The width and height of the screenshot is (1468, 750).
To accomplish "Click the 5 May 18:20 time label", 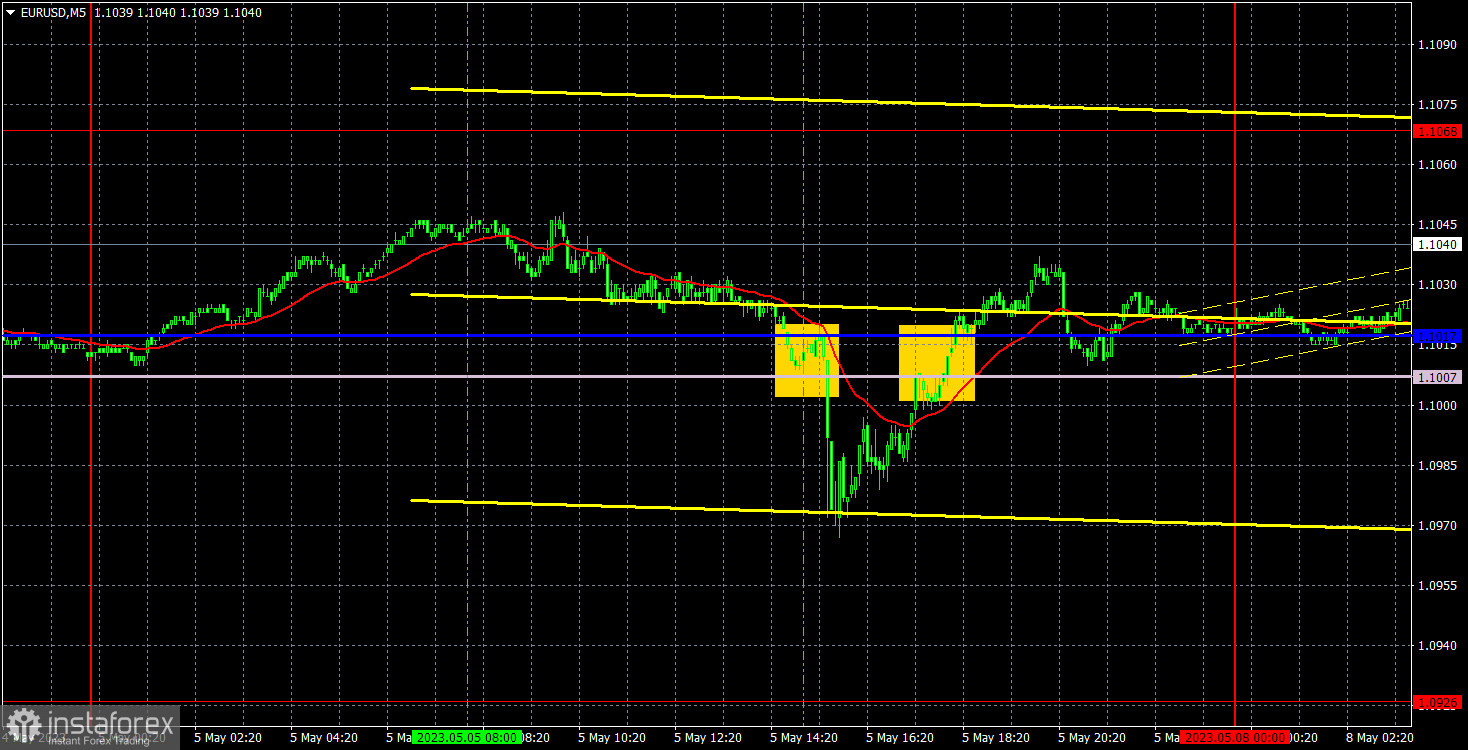I will coord(996,737).
